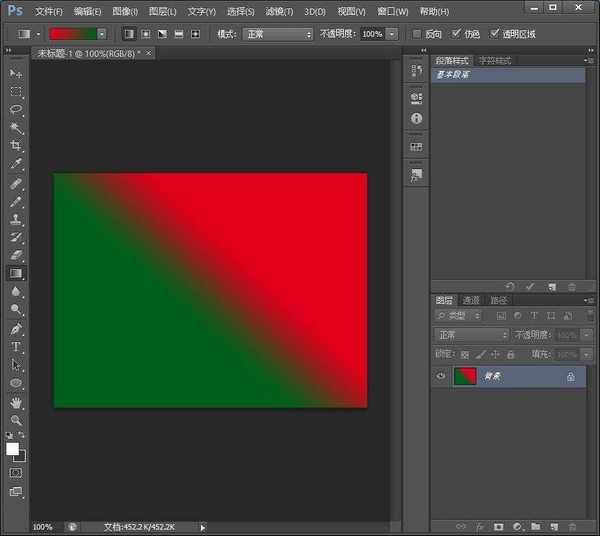The image size is (600, 536).
Task: Select the Move tool
Action: click(x=16, y=74)
